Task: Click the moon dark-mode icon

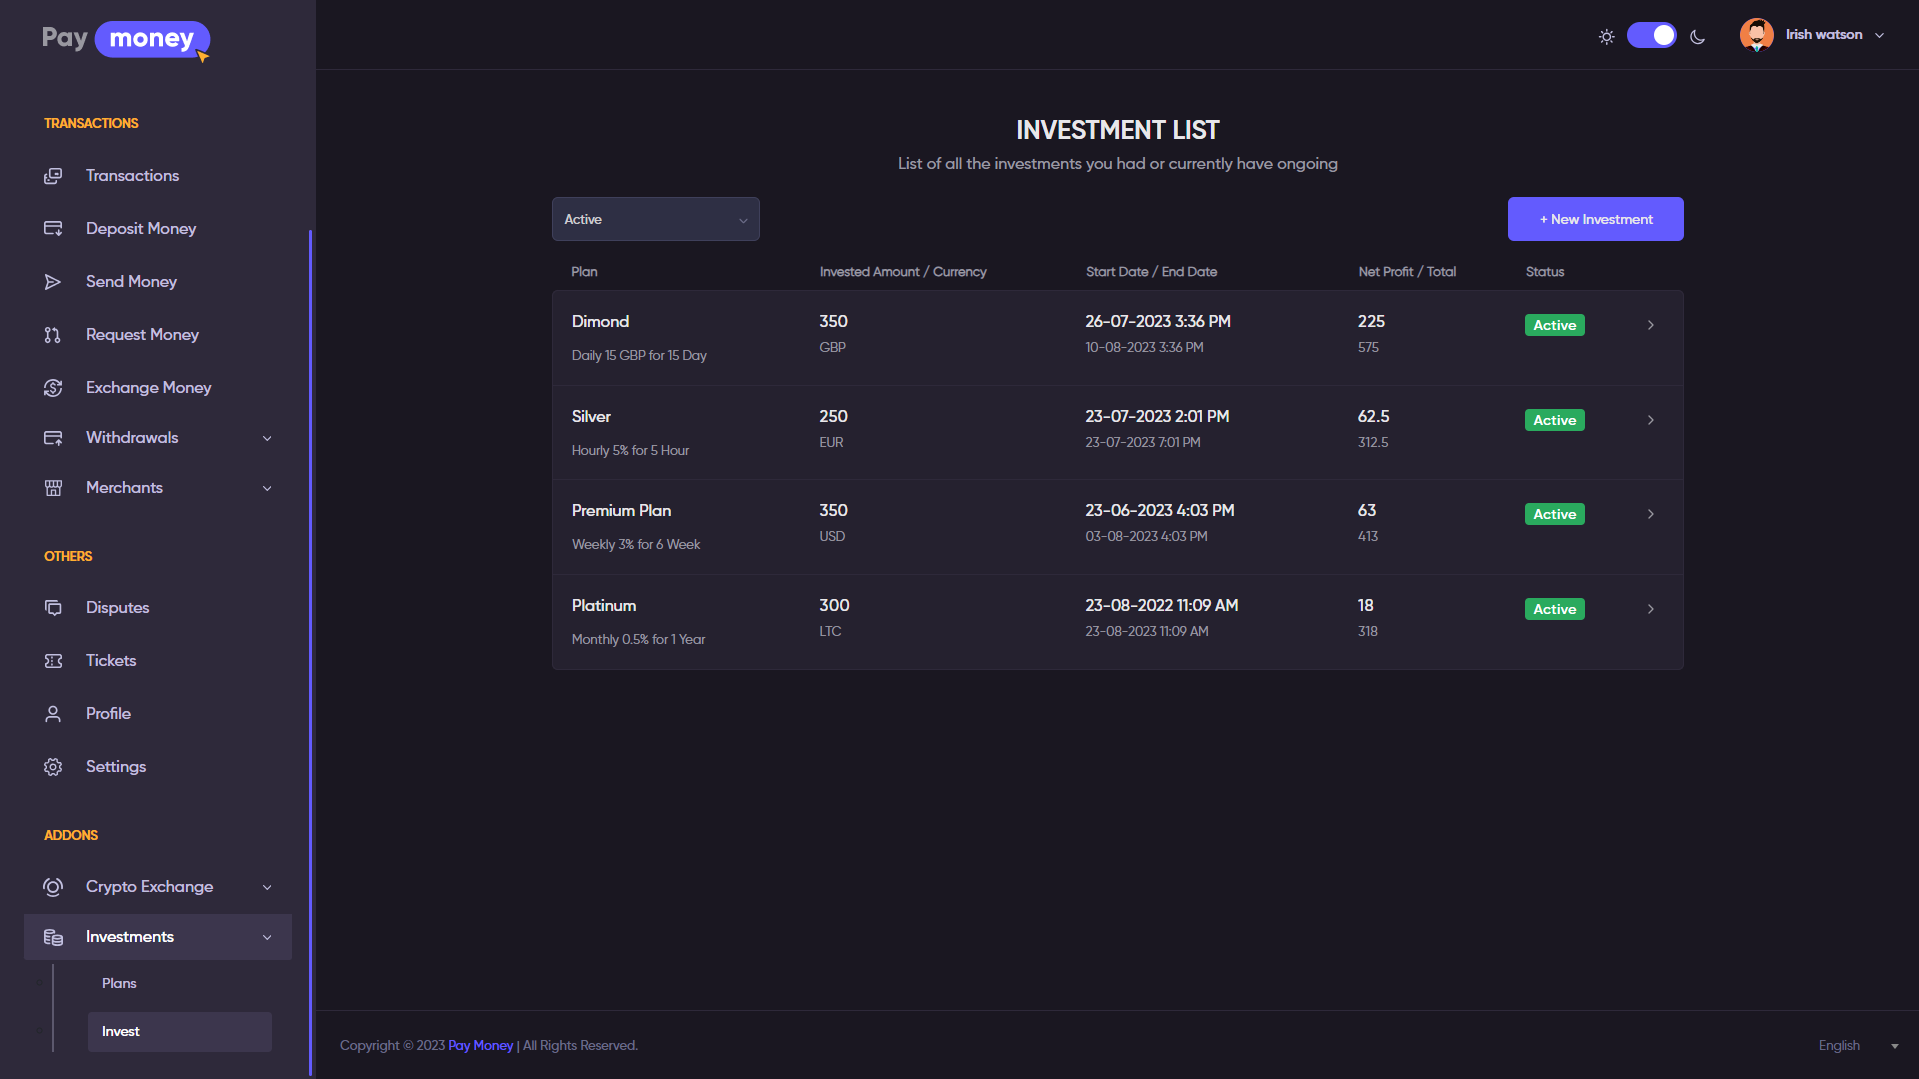Action: tap(1697, 37)
